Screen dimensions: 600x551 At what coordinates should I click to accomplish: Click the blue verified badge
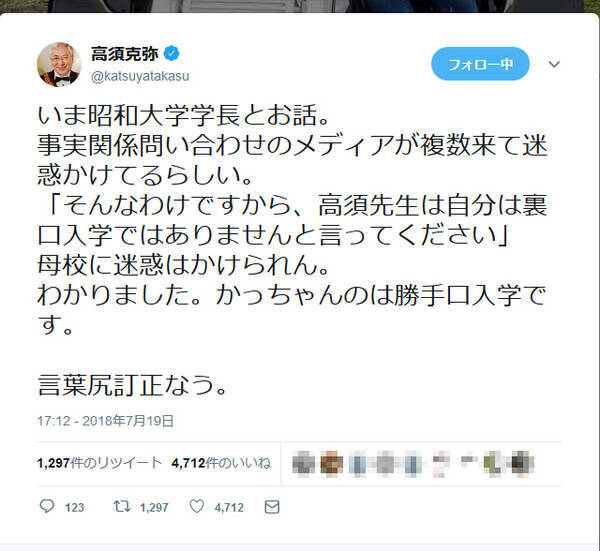click(171, 54)
